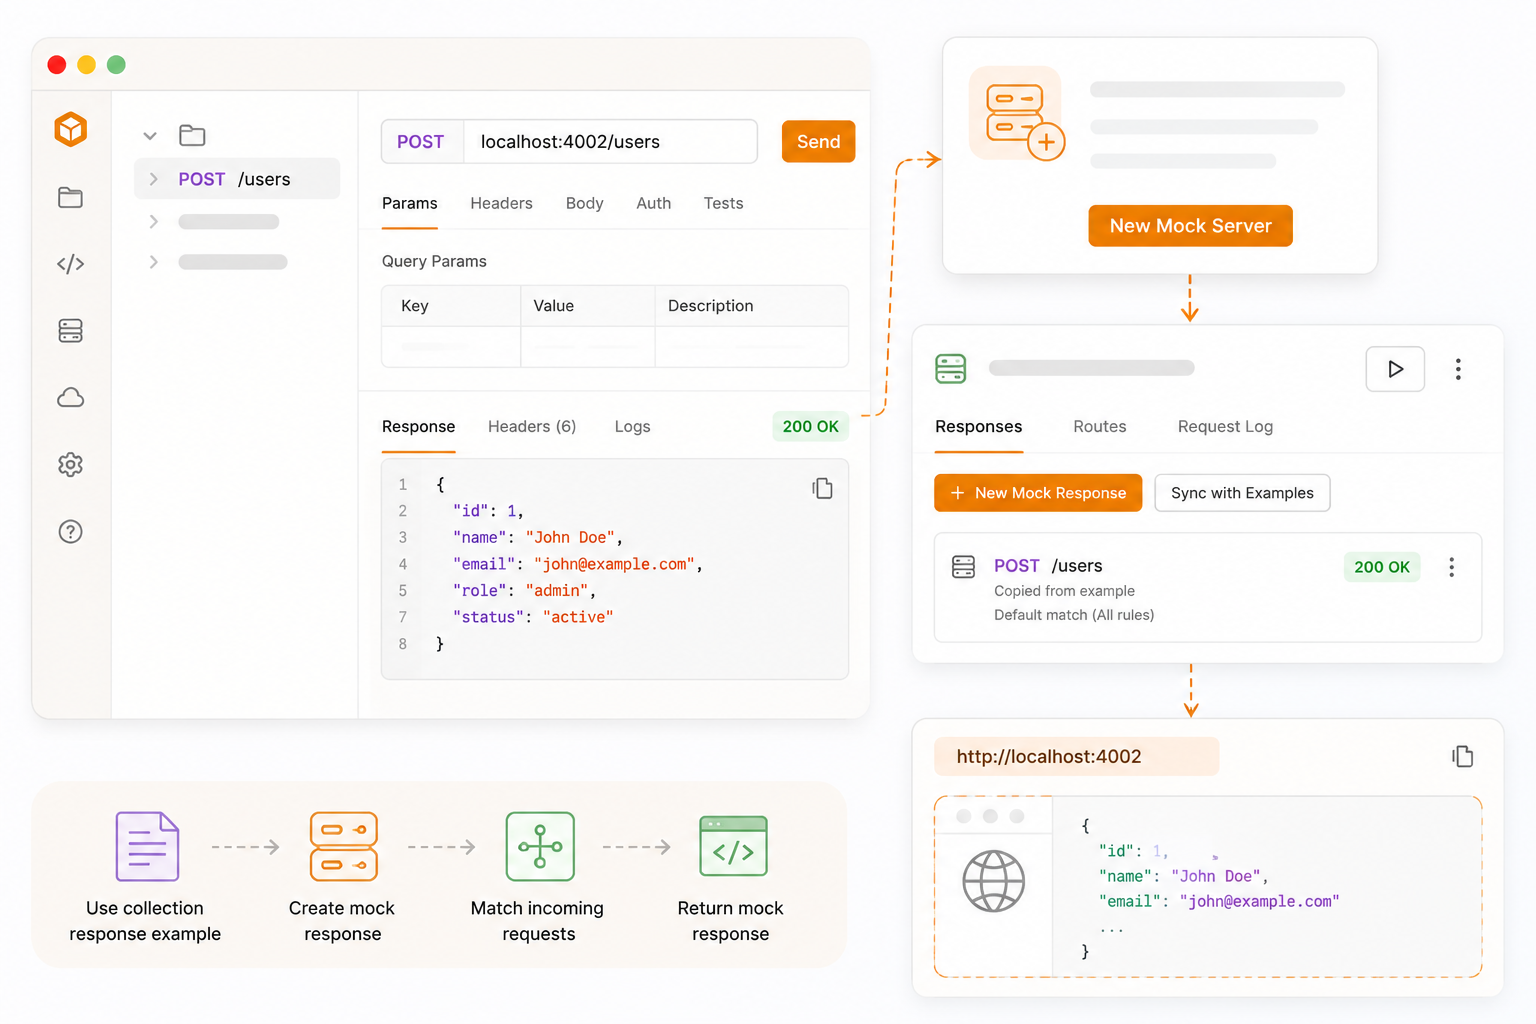Click the Default match (All rules) text
Screen dimensions: 1536x1024
[1074, 615]
